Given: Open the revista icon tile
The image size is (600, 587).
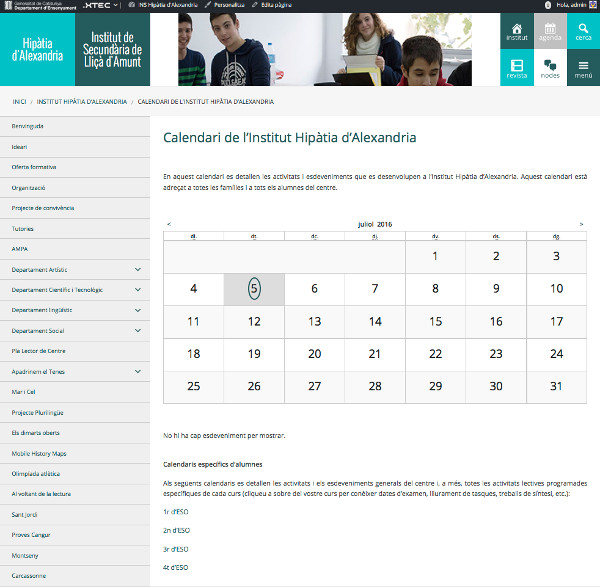Looking at the screenshot, I should point(516,68).
